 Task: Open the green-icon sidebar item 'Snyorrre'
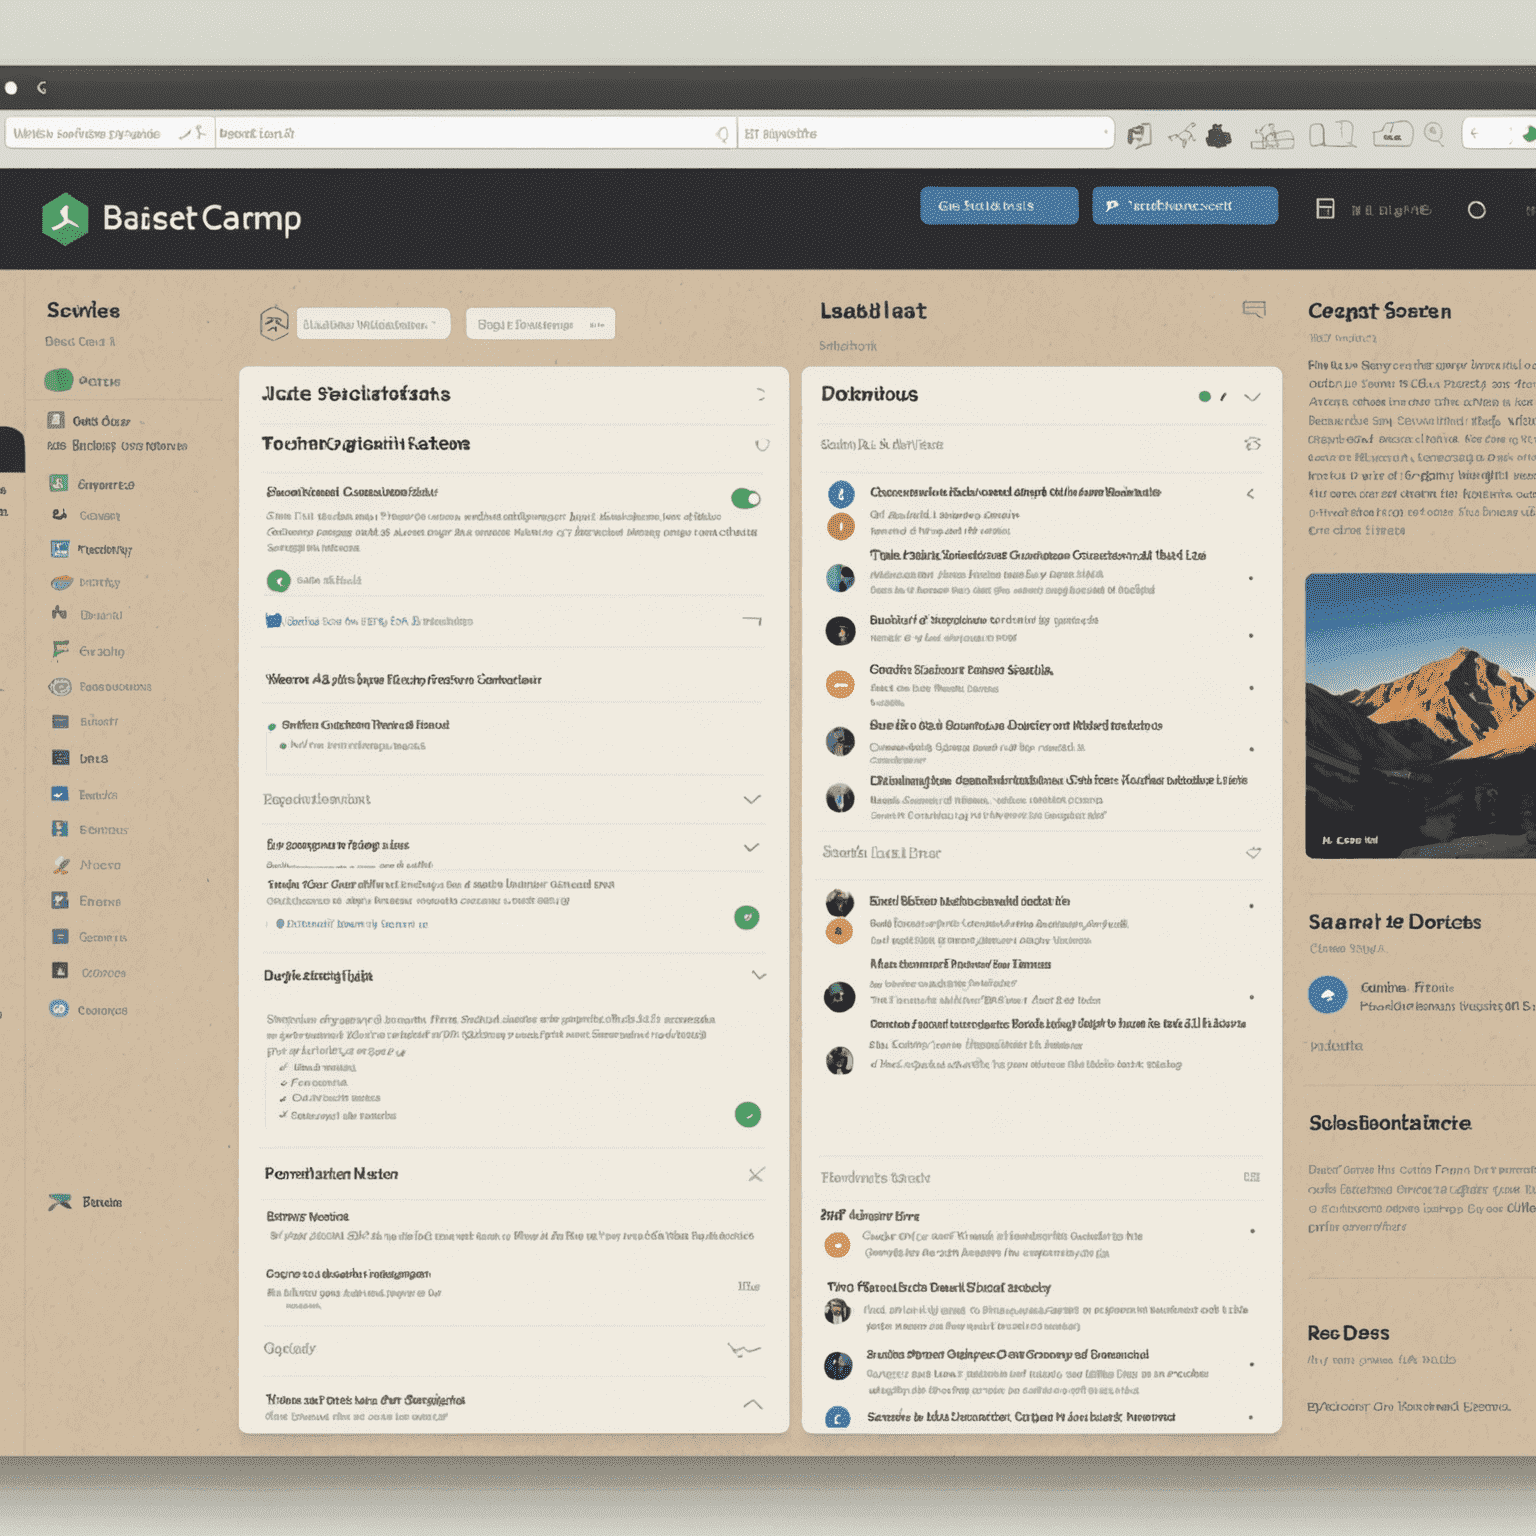tap(92, 484)
